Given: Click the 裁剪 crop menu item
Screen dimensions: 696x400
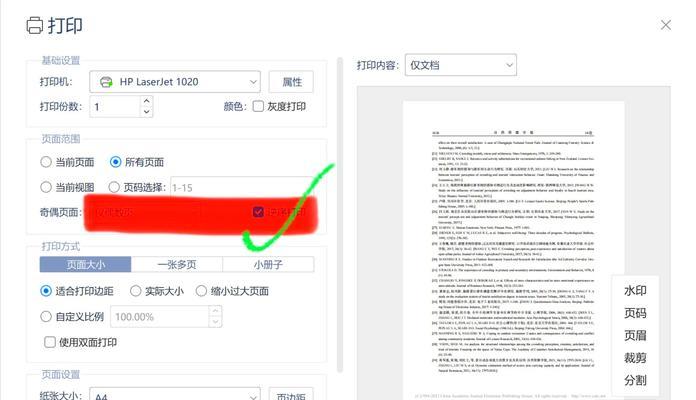Looking at the screenshot, I should pos(635,357).
